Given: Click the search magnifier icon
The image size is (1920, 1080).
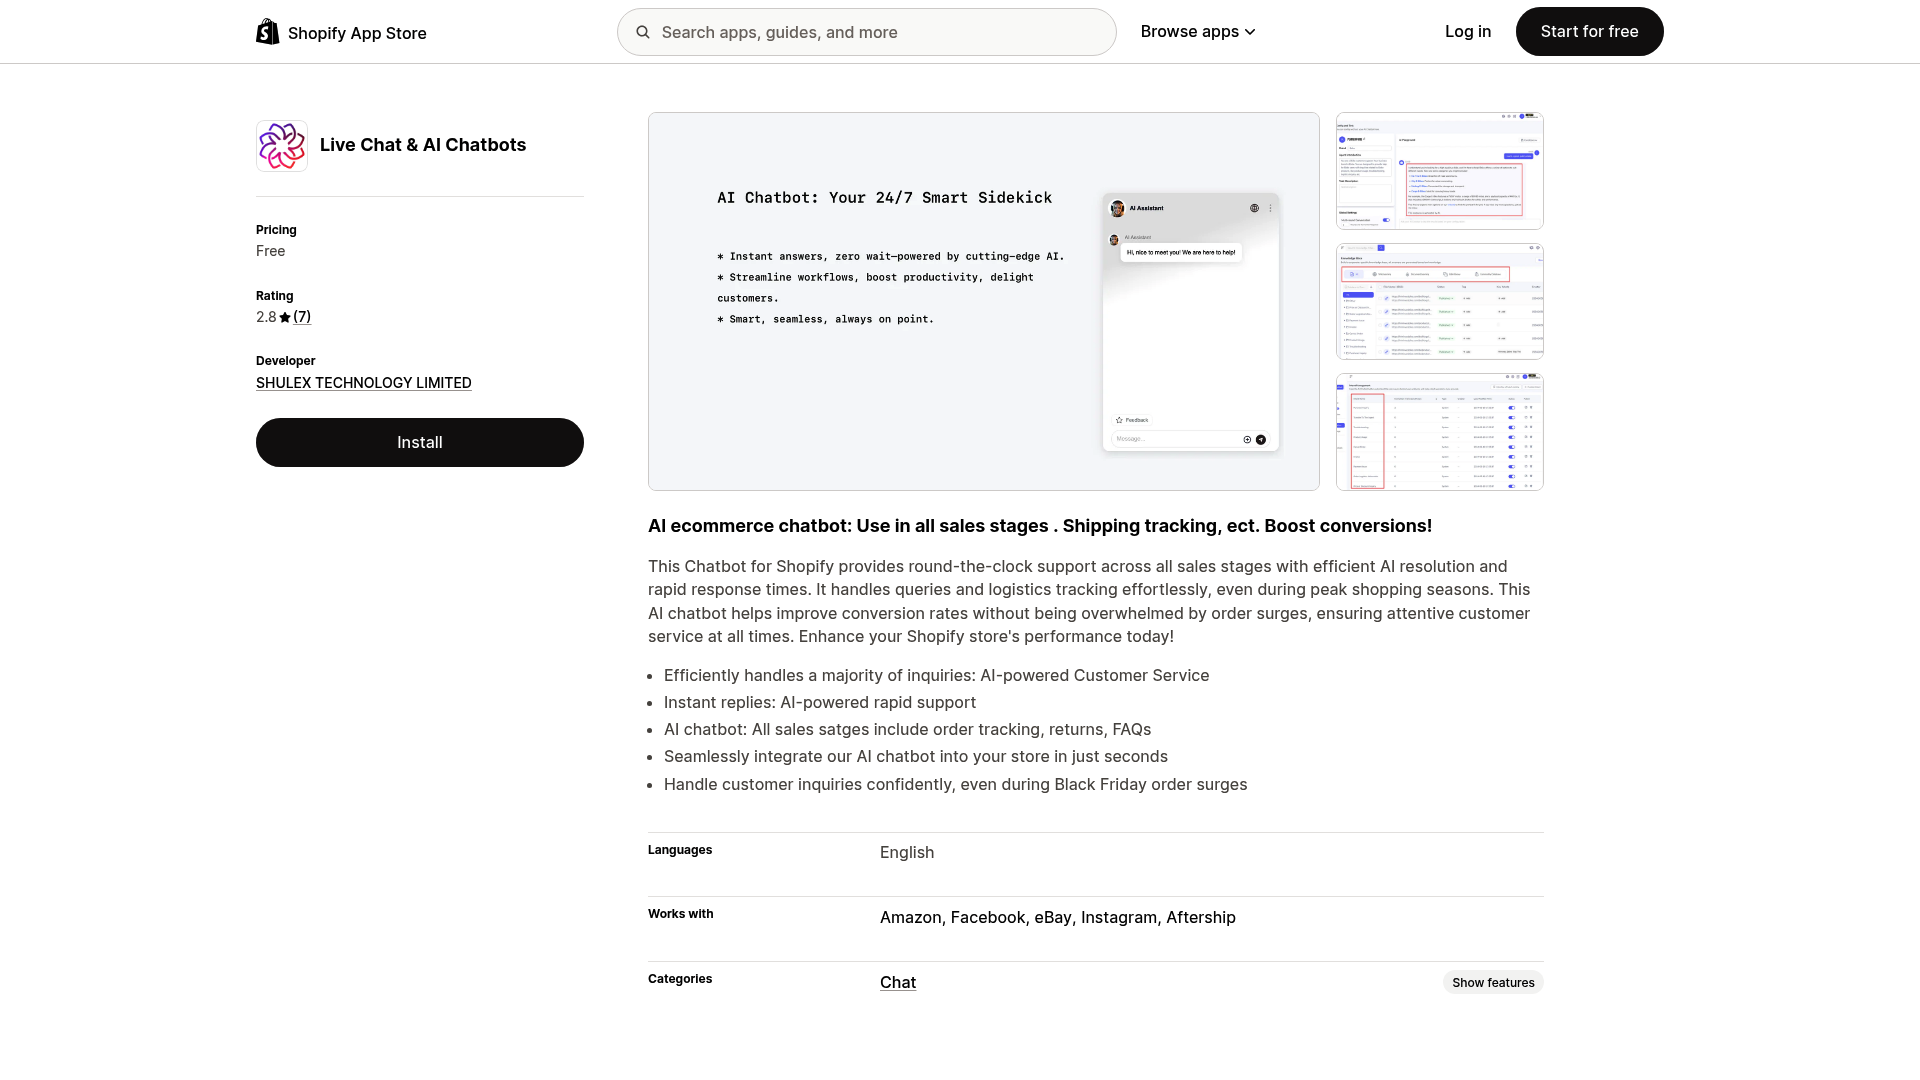Looking at the screenshot, I should 643,32.
